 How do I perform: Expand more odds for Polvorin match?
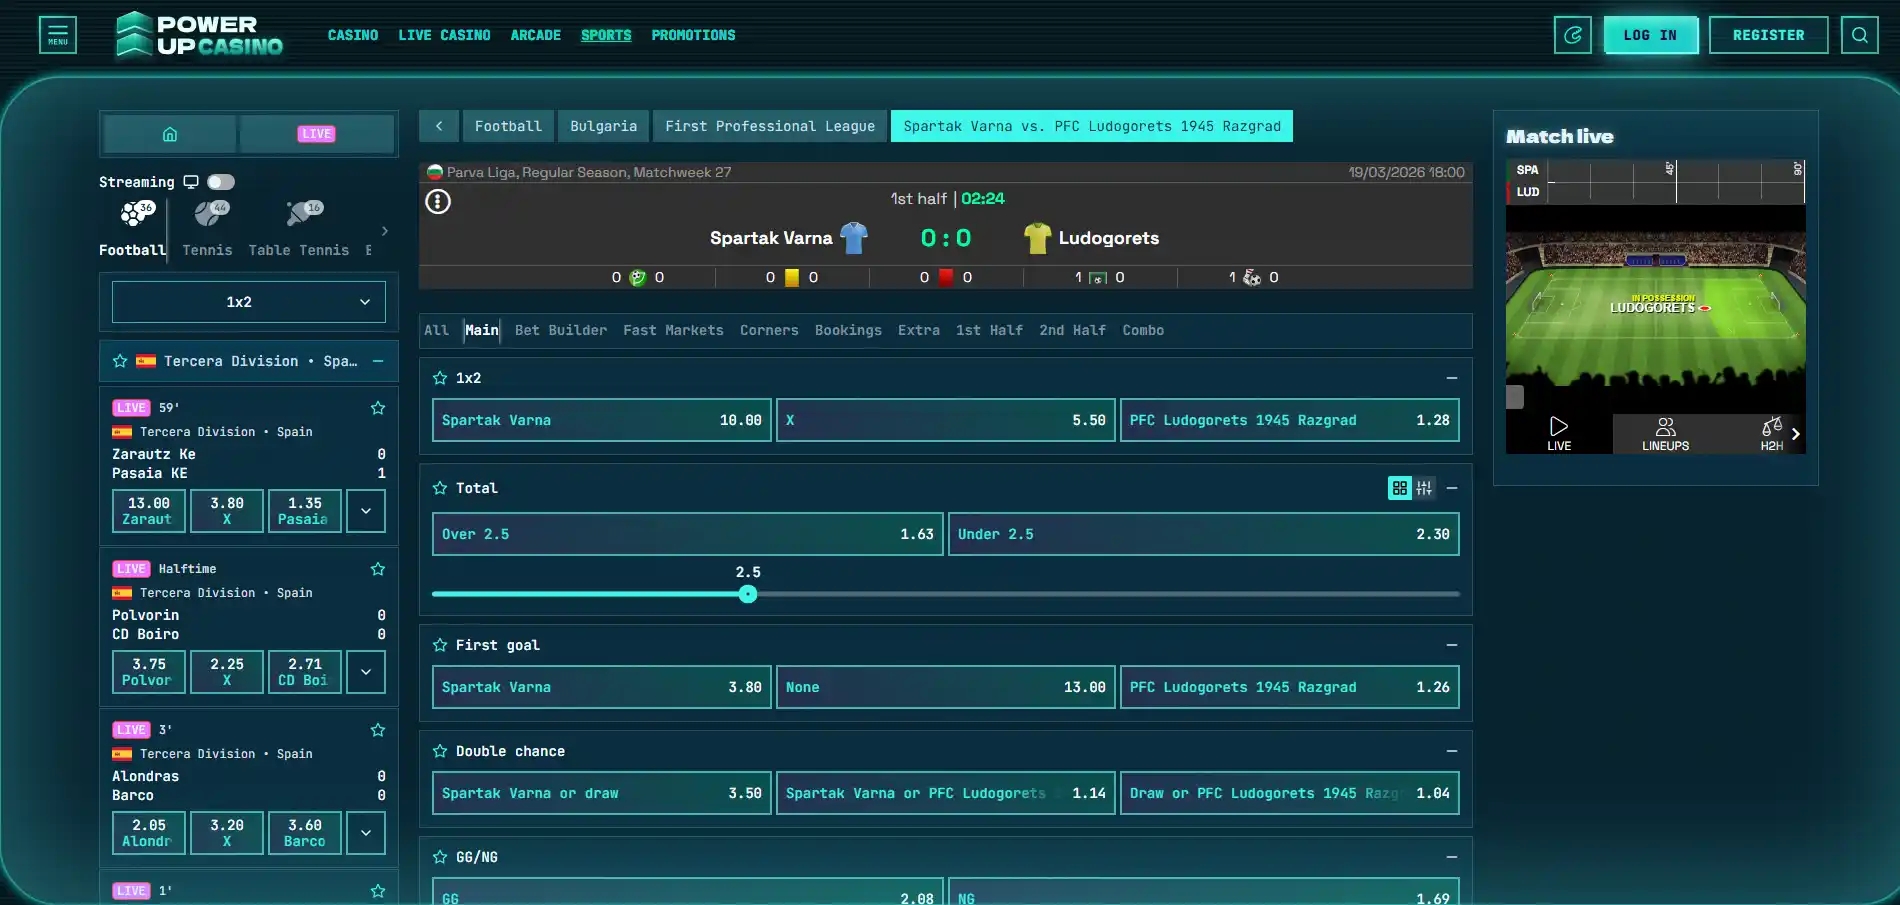click(x=366, y=672)
